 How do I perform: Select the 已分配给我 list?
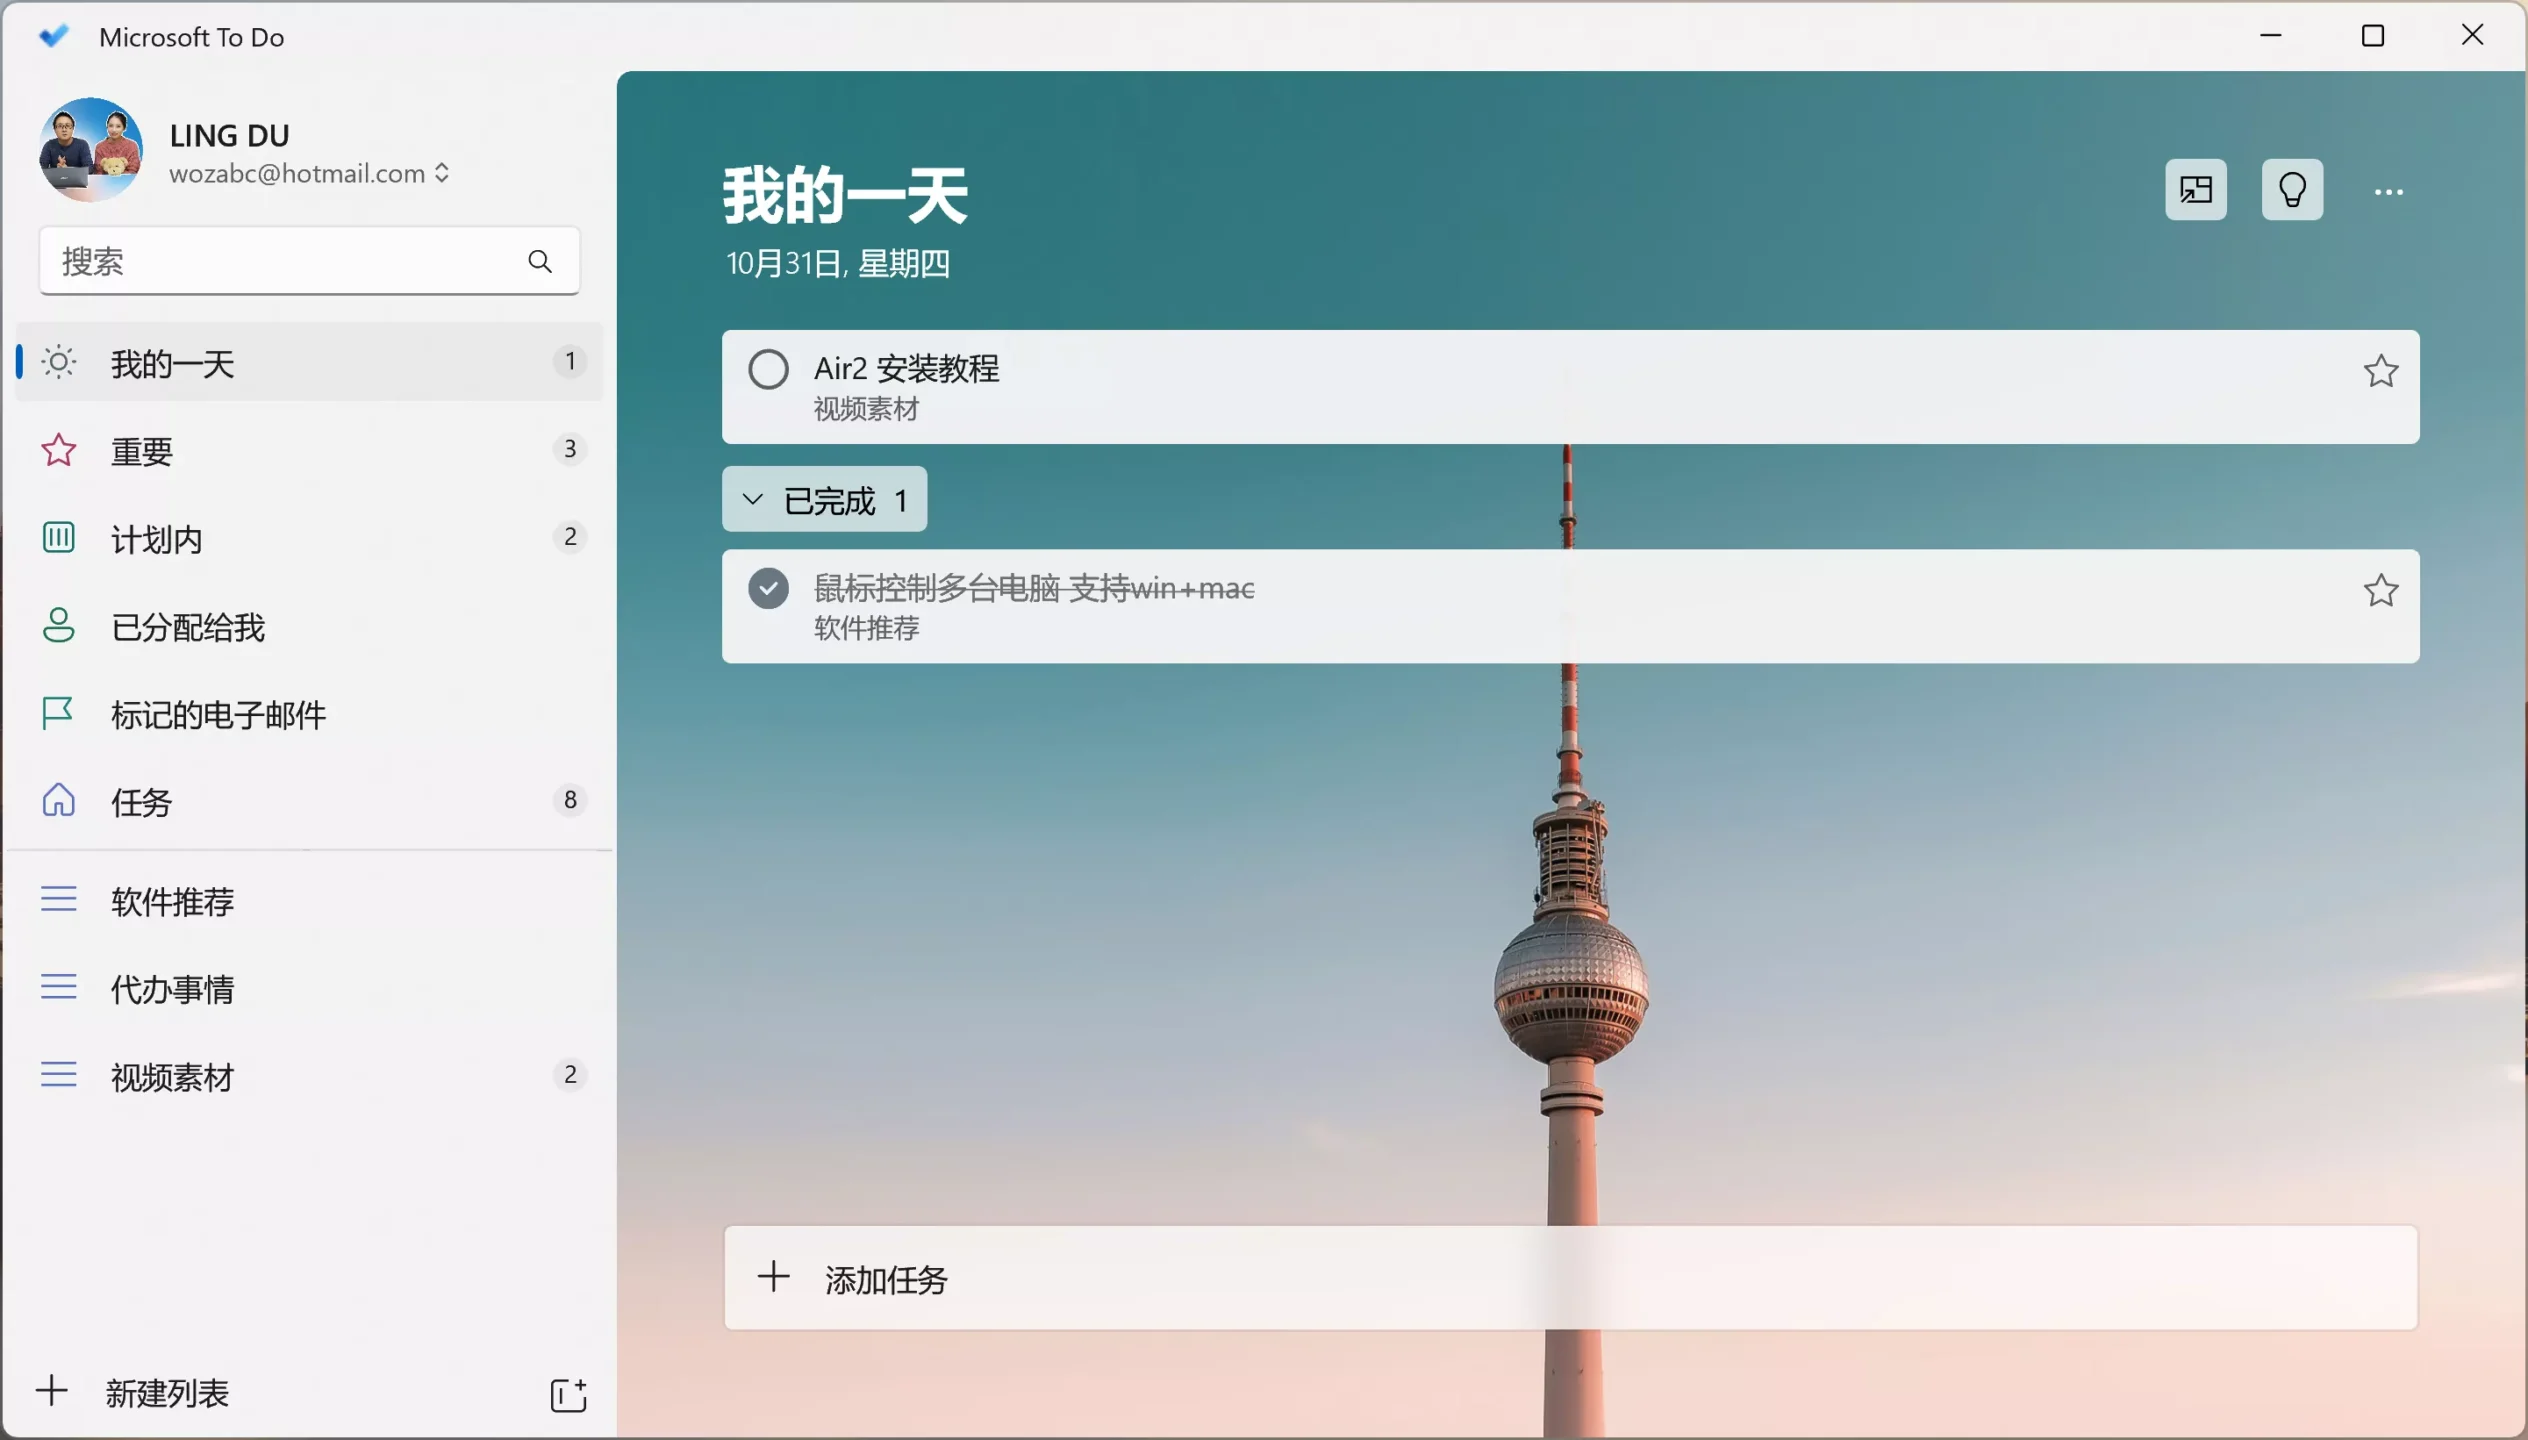pyautogui.click(x=188, y=627)
